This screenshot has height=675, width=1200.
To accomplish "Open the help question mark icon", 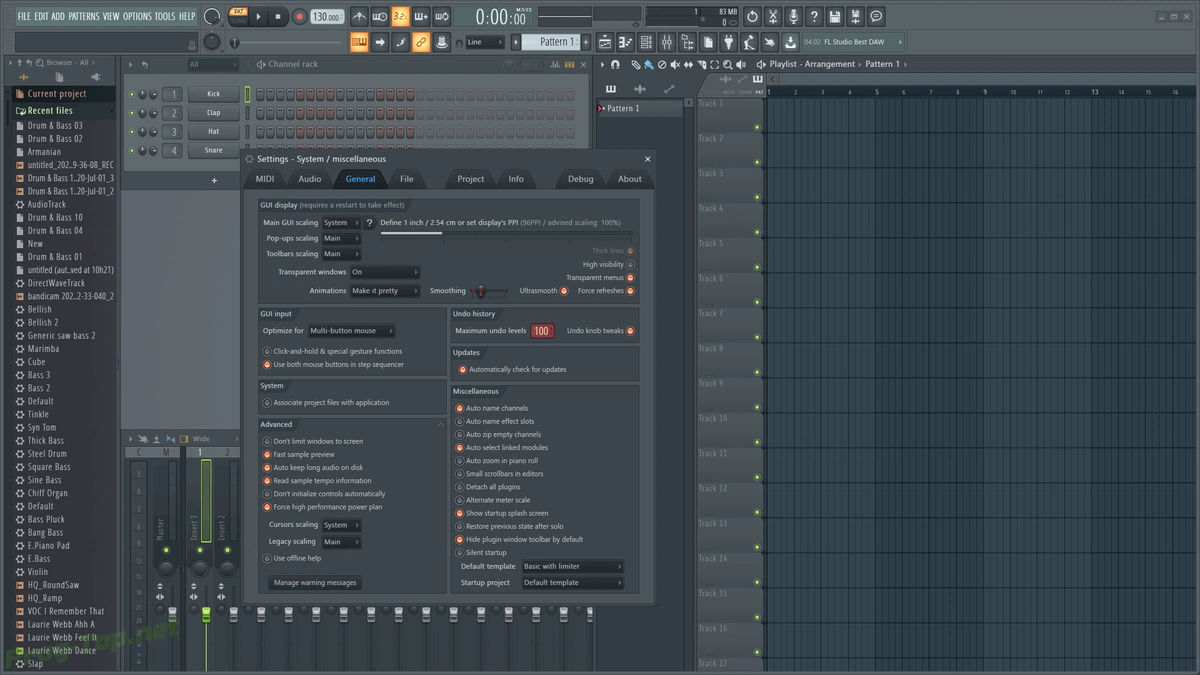I will click(x=814, y=17).
